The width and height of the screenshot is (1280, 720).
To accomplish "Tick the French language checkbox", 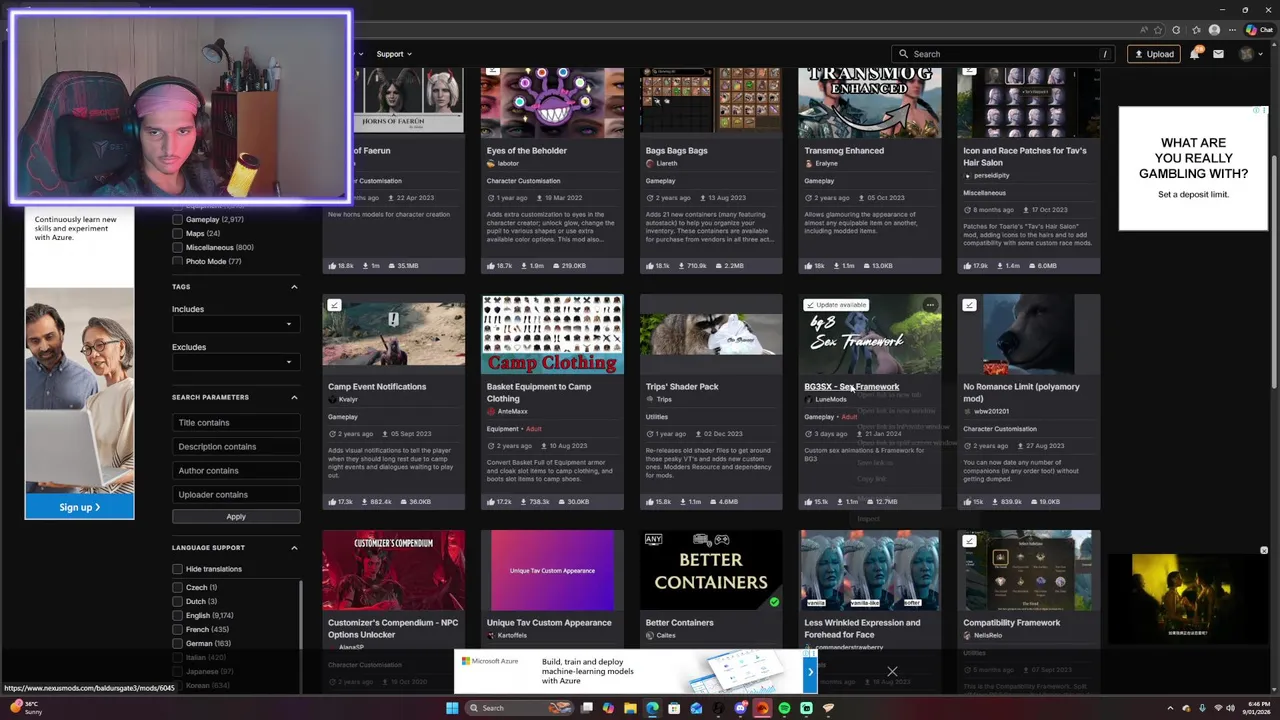I will click(177, 629).
